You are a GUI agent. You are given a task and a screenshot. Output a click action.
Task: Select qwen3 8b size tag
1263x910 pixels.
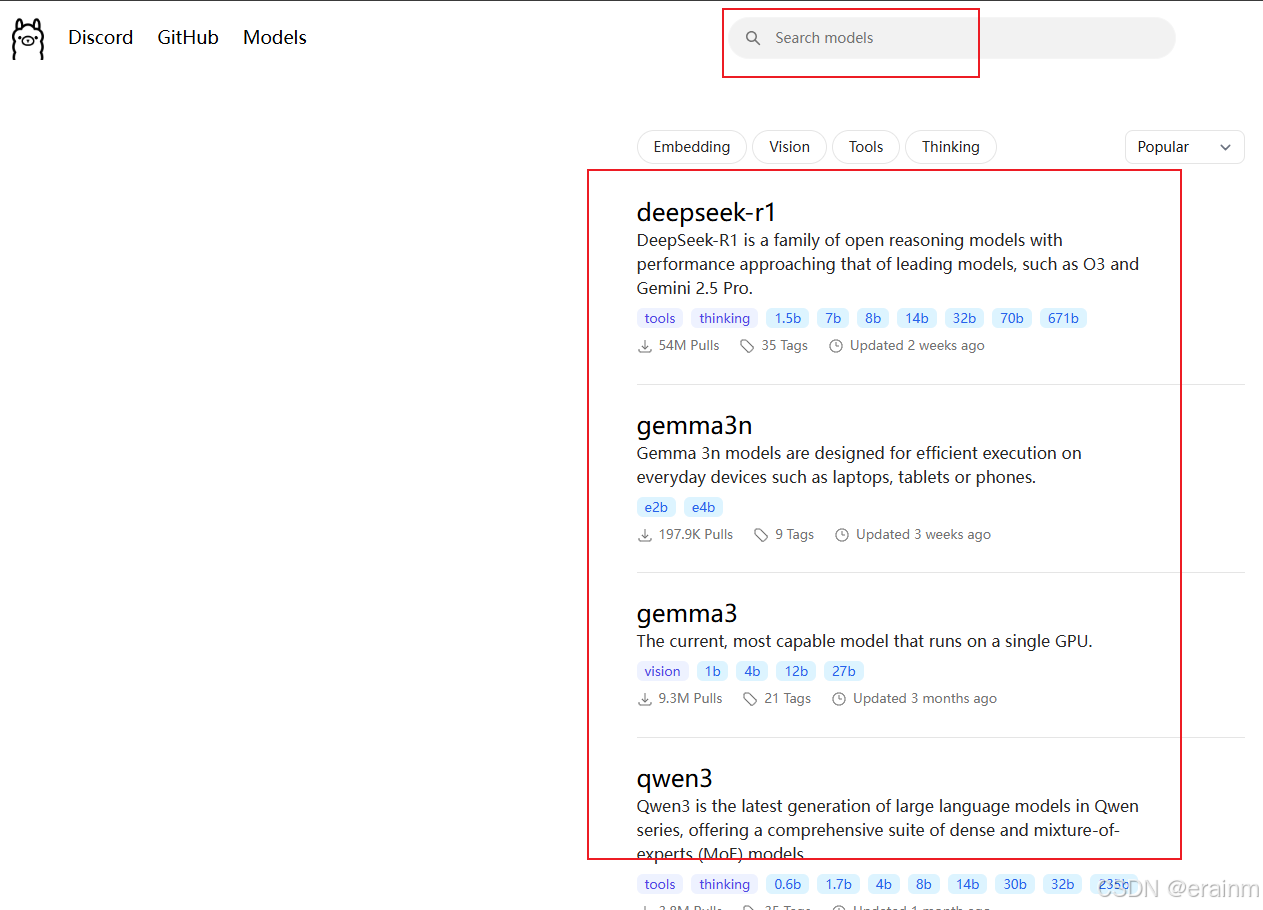924,884
